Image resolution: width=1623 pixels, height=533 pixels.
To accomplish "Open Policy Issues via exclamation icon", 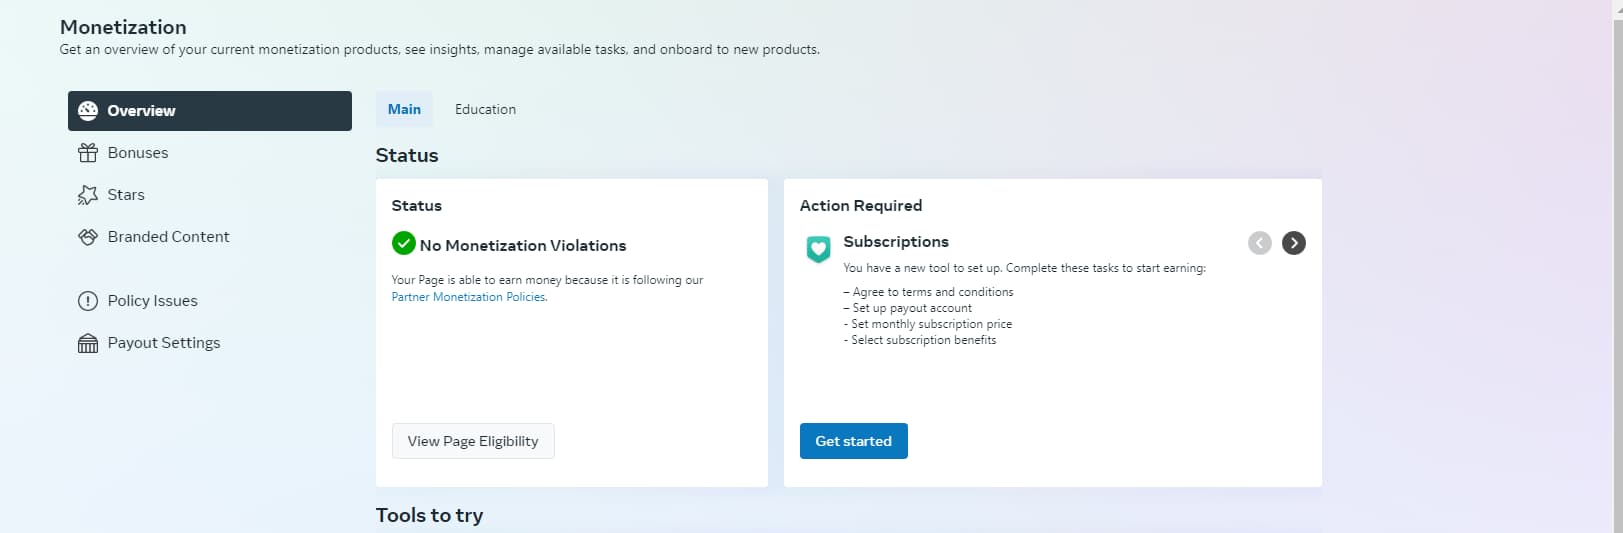I will click(88, 301).
